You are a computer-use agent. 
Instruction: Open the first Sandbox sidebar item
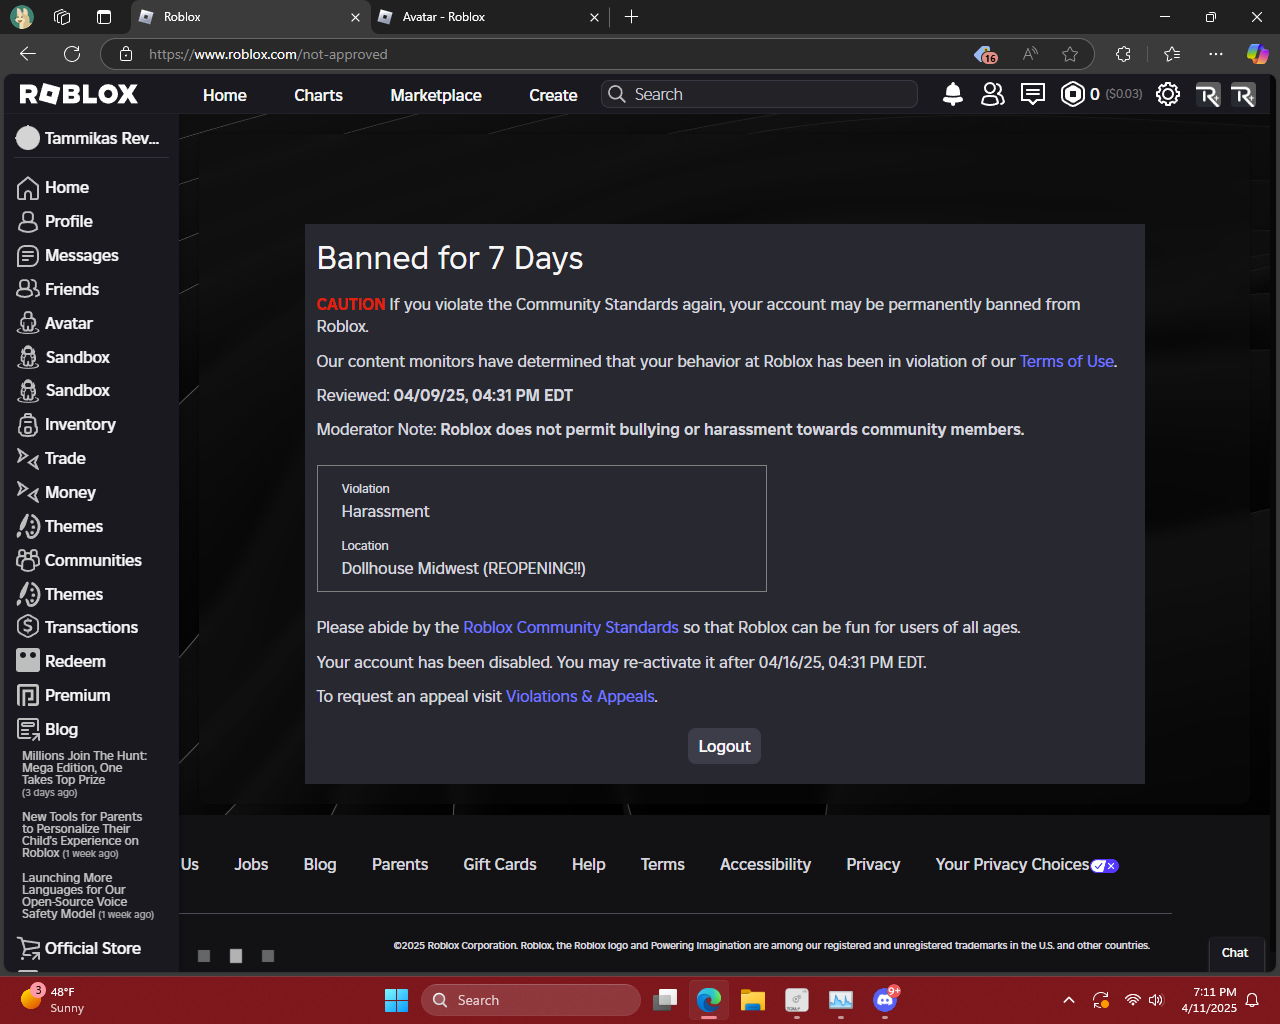point(63,358)
